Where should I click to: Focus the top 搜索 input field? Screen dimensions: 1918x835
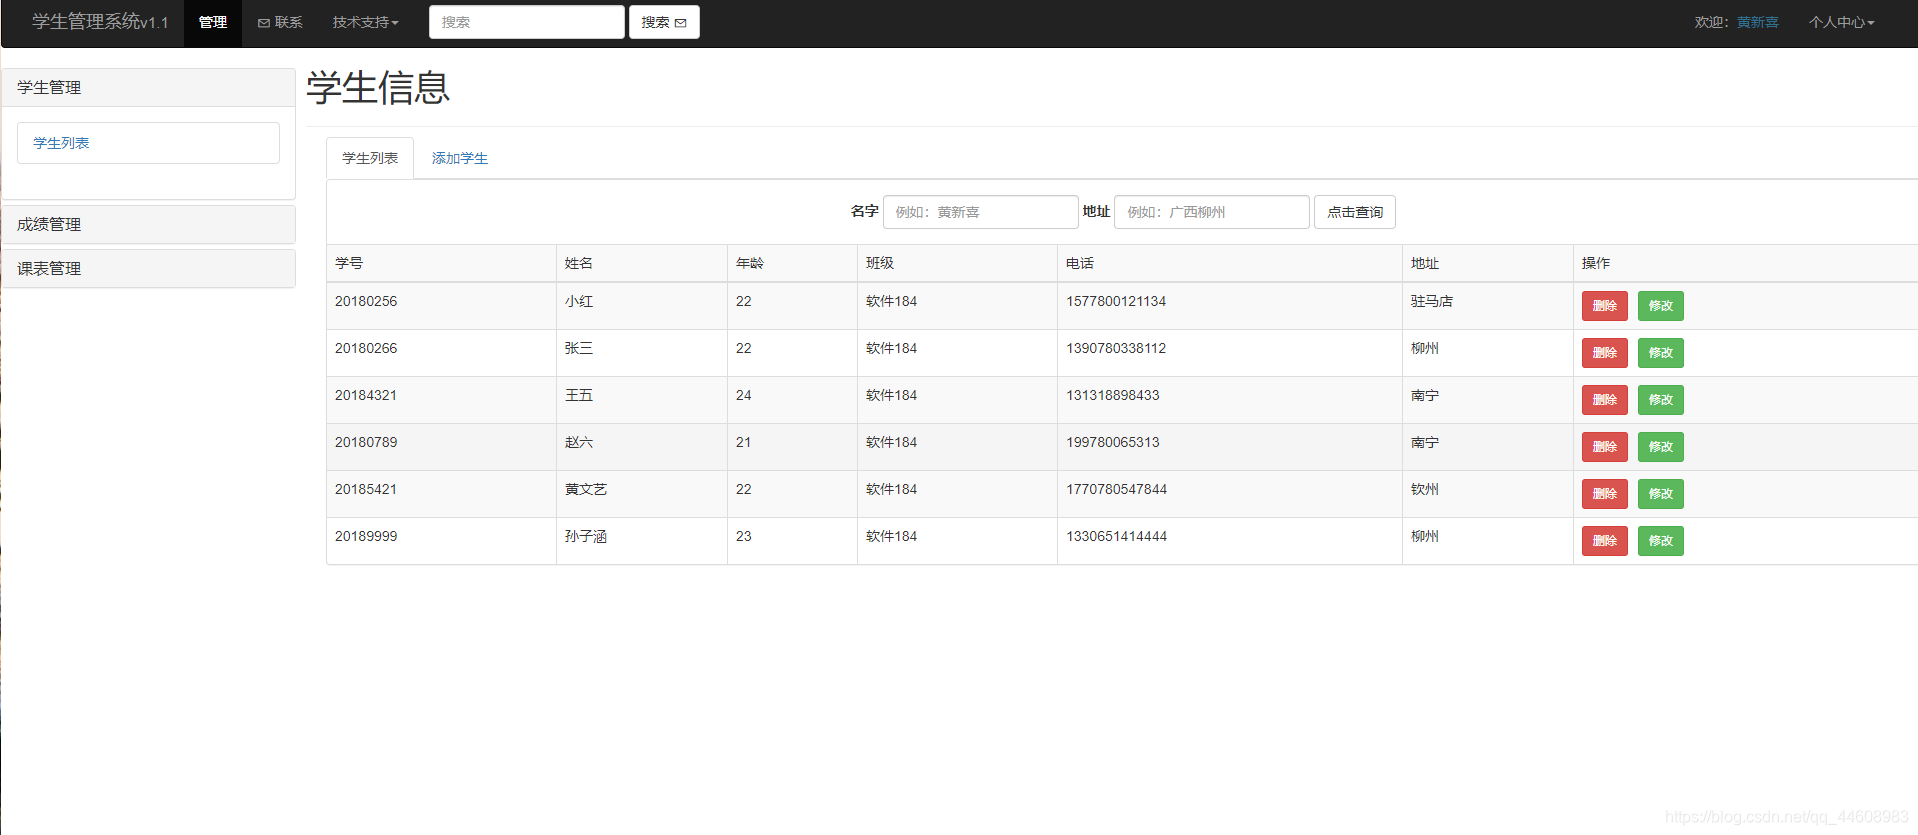point(527,22)
